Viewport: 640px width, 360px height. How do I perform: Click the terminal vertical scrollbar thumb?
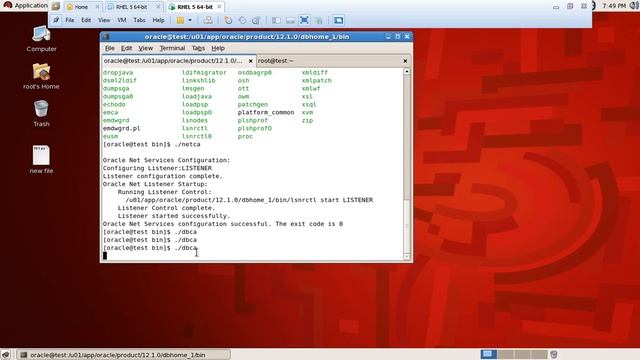pos(407,226)
